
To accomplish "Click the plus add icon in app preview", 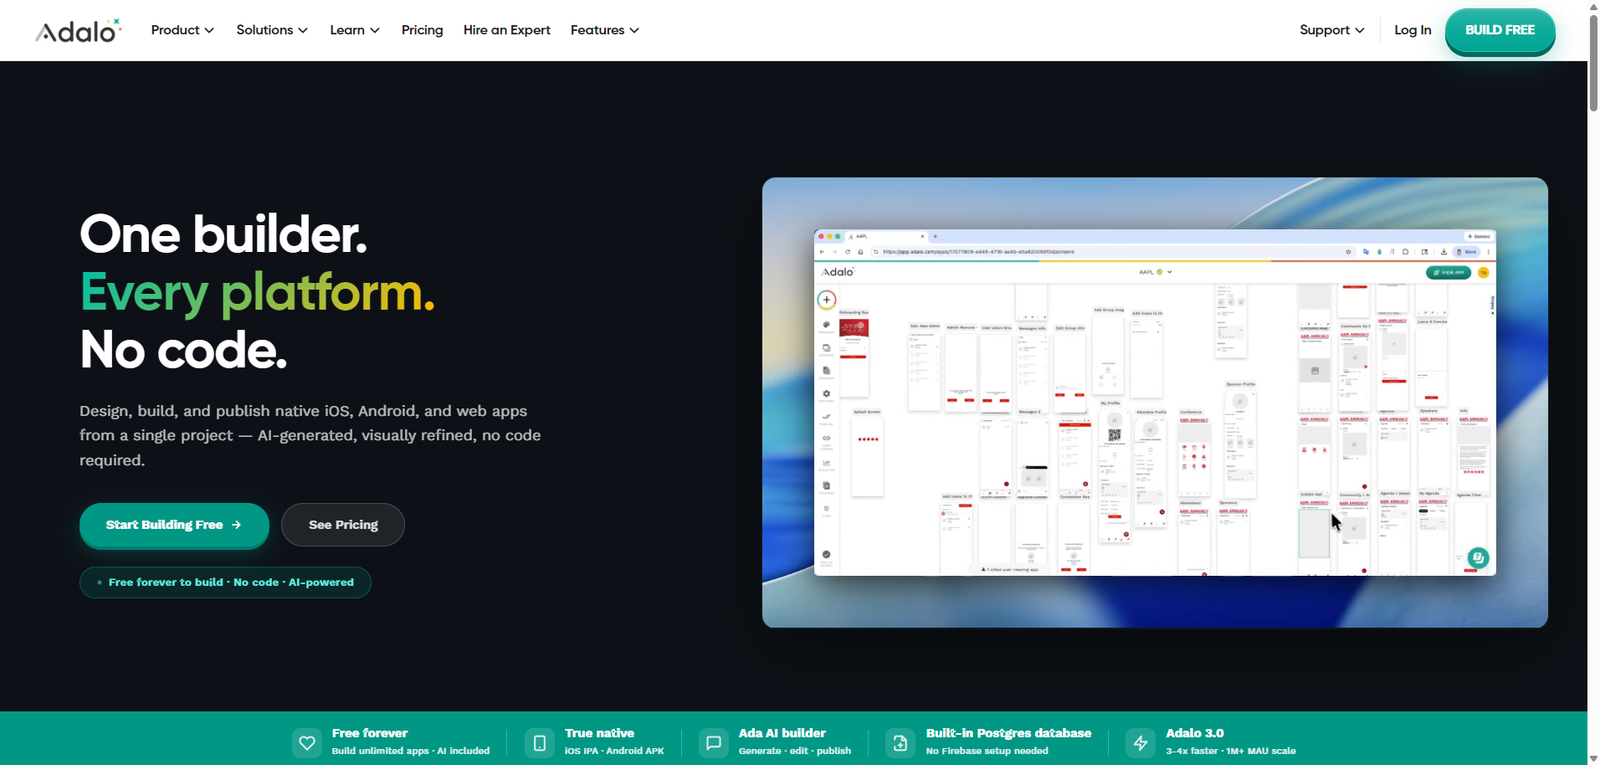I will point(826,299).
